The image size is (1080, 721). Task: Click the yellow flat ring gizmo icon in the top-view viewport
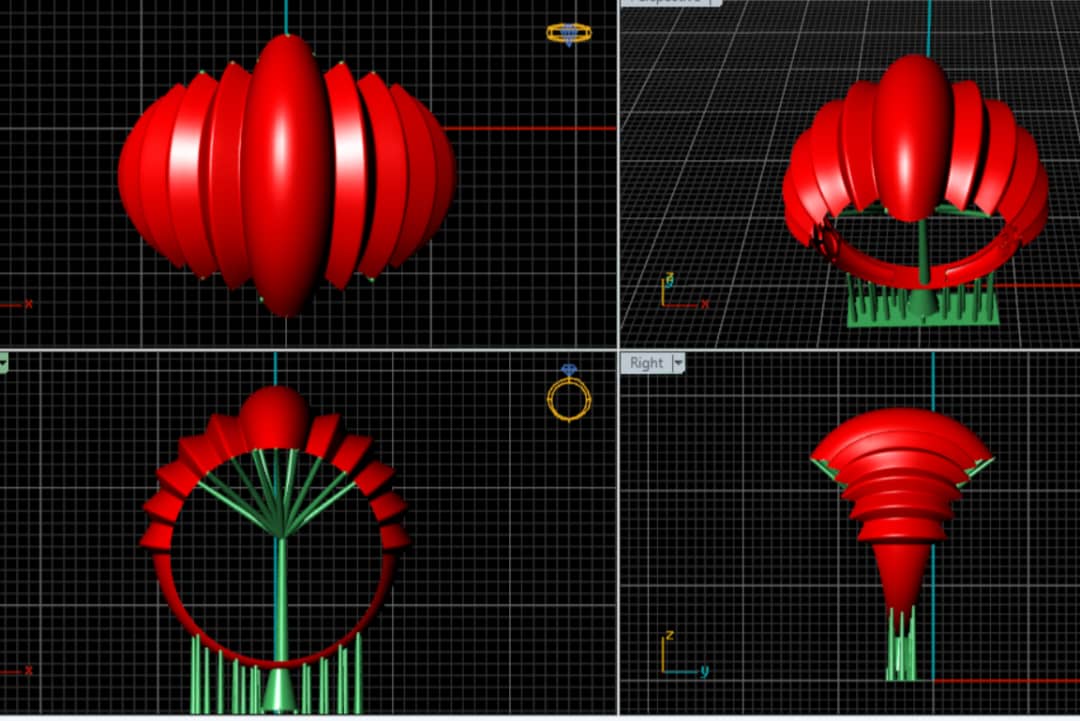(x=569, y=34)
